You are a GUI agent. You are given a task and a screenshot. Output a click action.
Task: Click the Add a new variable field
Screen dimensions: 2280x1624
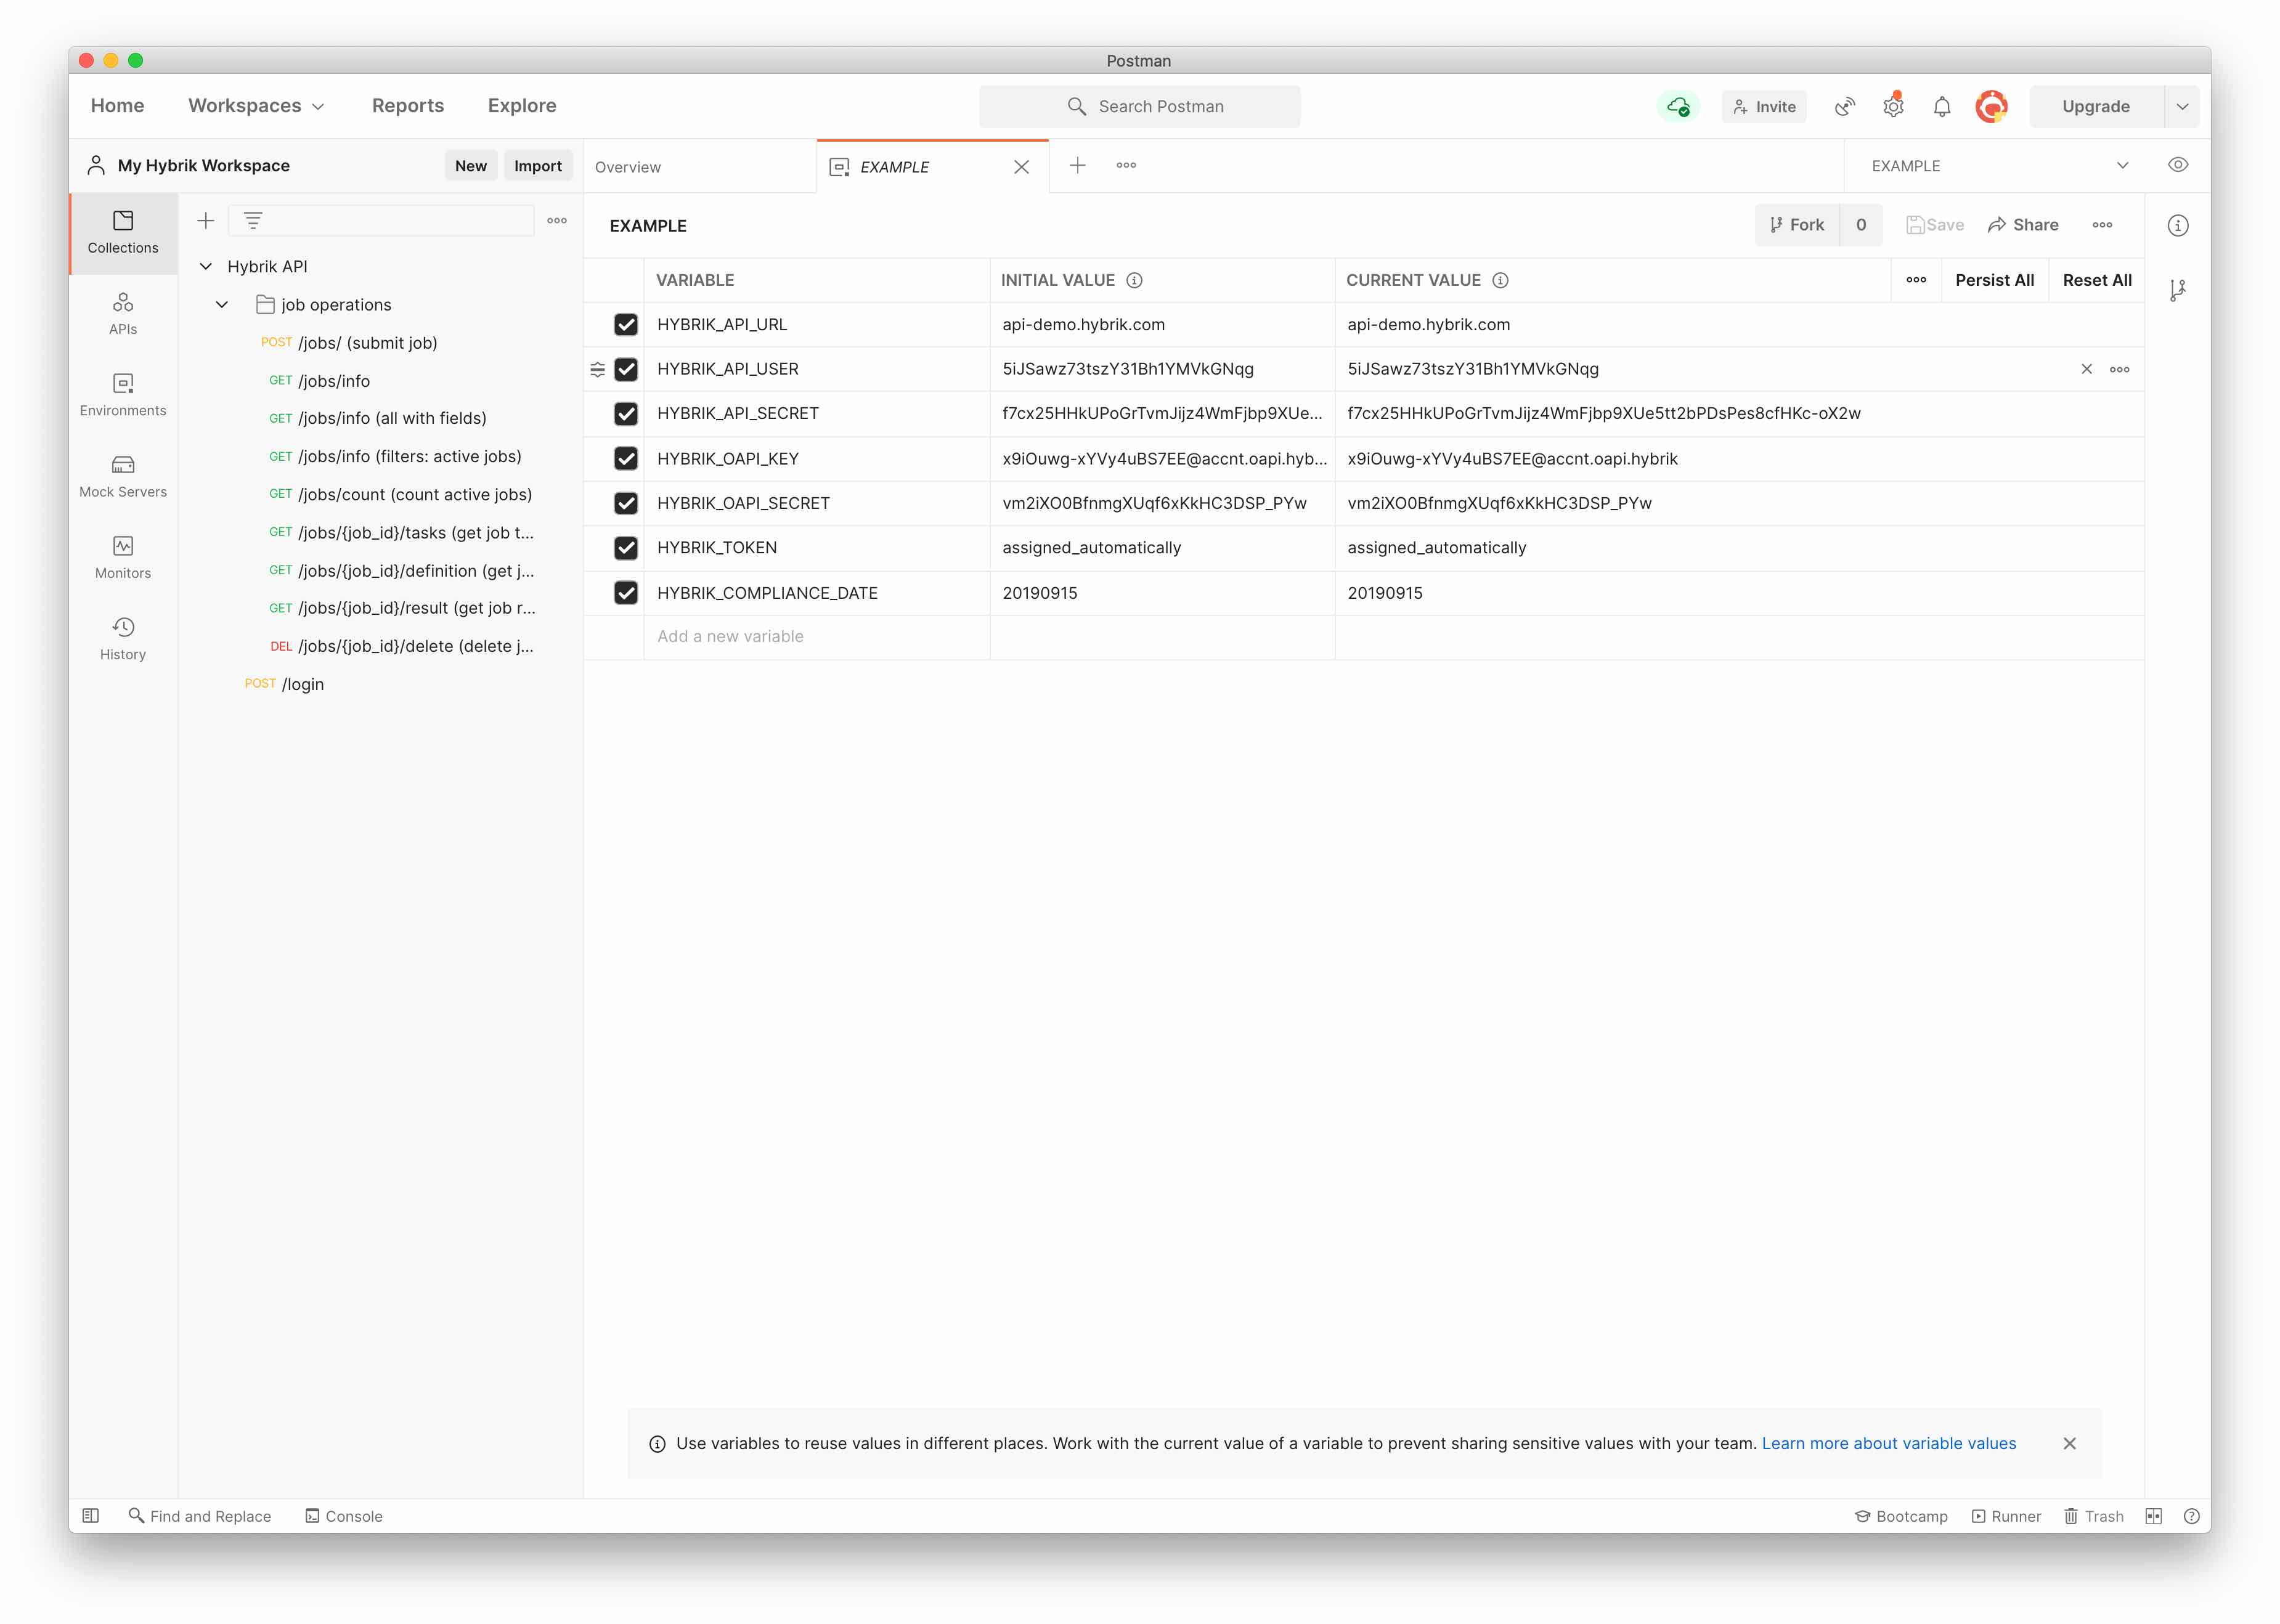(817, 637)
